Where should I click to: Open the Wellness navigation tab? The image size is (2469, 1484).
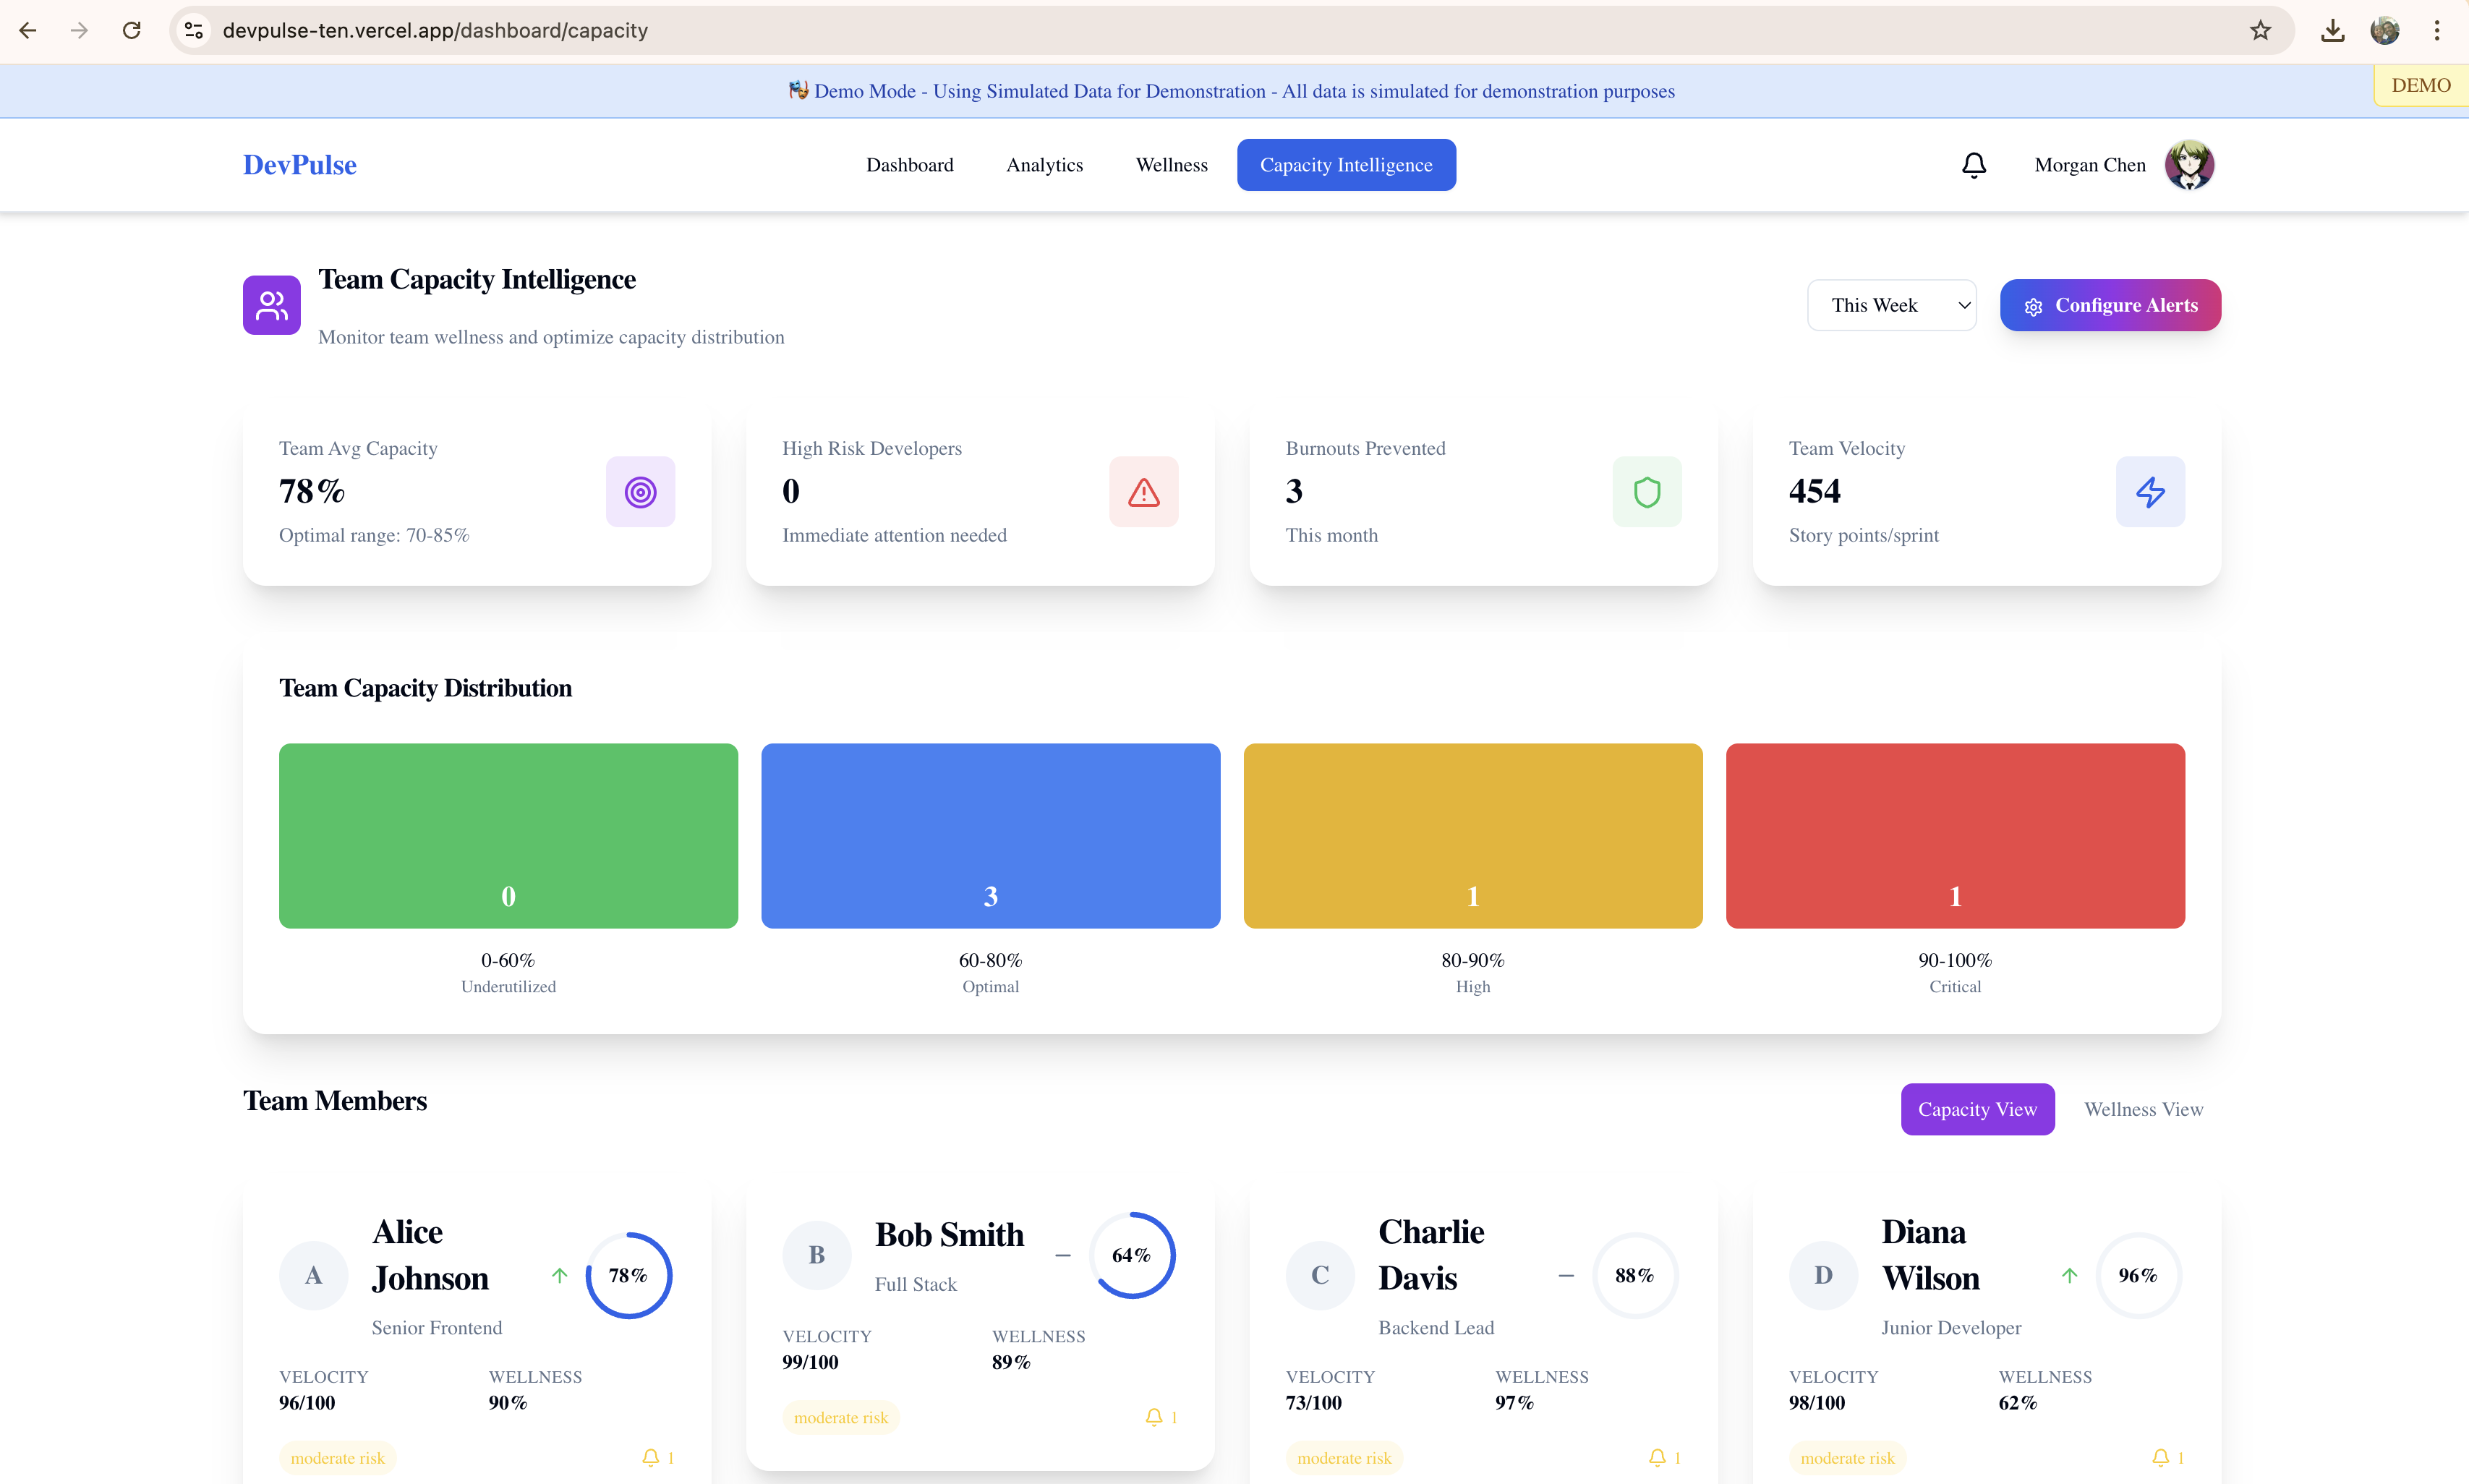pyautogui.click(x=1171, y=165)
